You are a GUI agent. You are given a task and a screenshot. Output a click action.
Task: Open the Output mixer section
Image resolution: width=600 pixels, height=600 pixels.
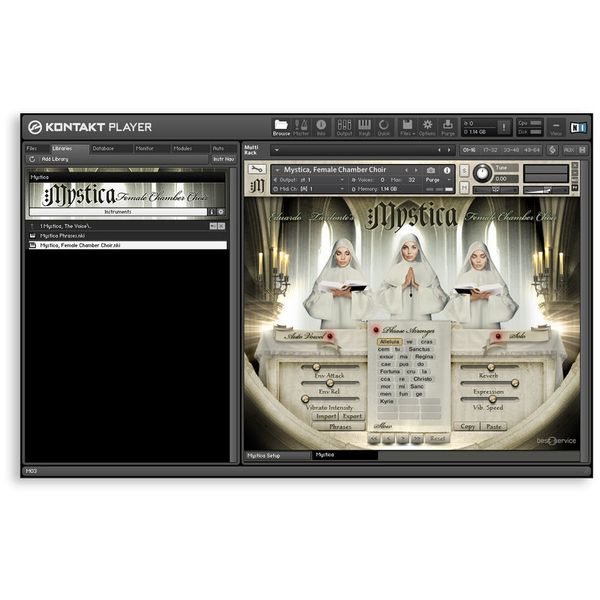pos(344,126)
